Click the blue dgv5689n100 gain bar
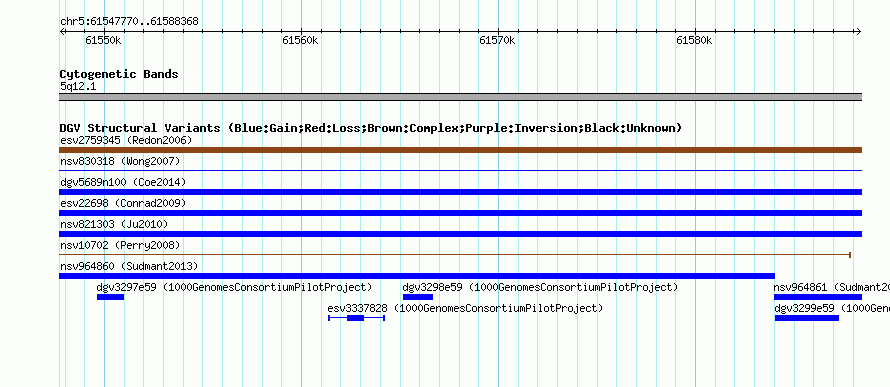Screen dimensions: 890x387 tap(460, 192)
